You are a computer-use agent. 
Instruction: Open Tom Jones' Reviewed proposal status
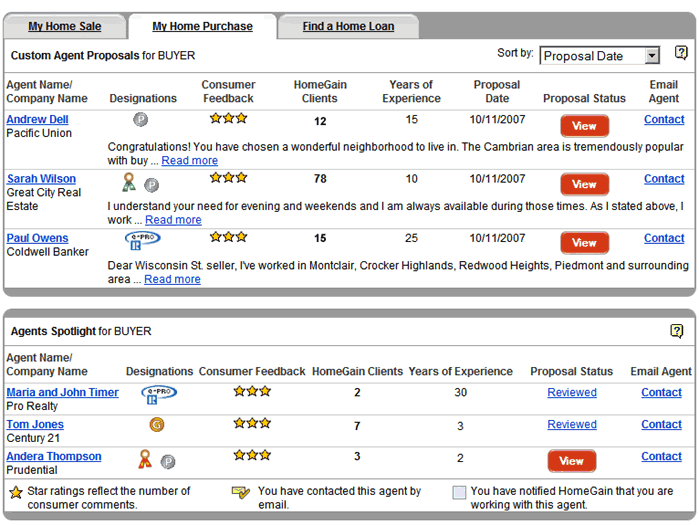[x=572, y=425]
